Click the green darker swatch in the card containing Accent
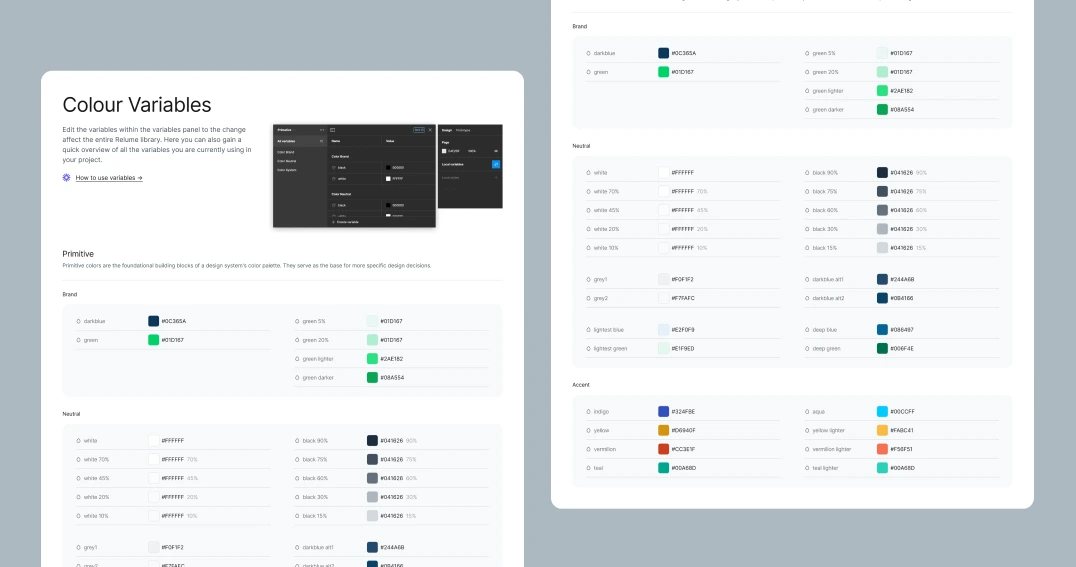The width and height of the screenshot is (1076, 567). (882, 110)
